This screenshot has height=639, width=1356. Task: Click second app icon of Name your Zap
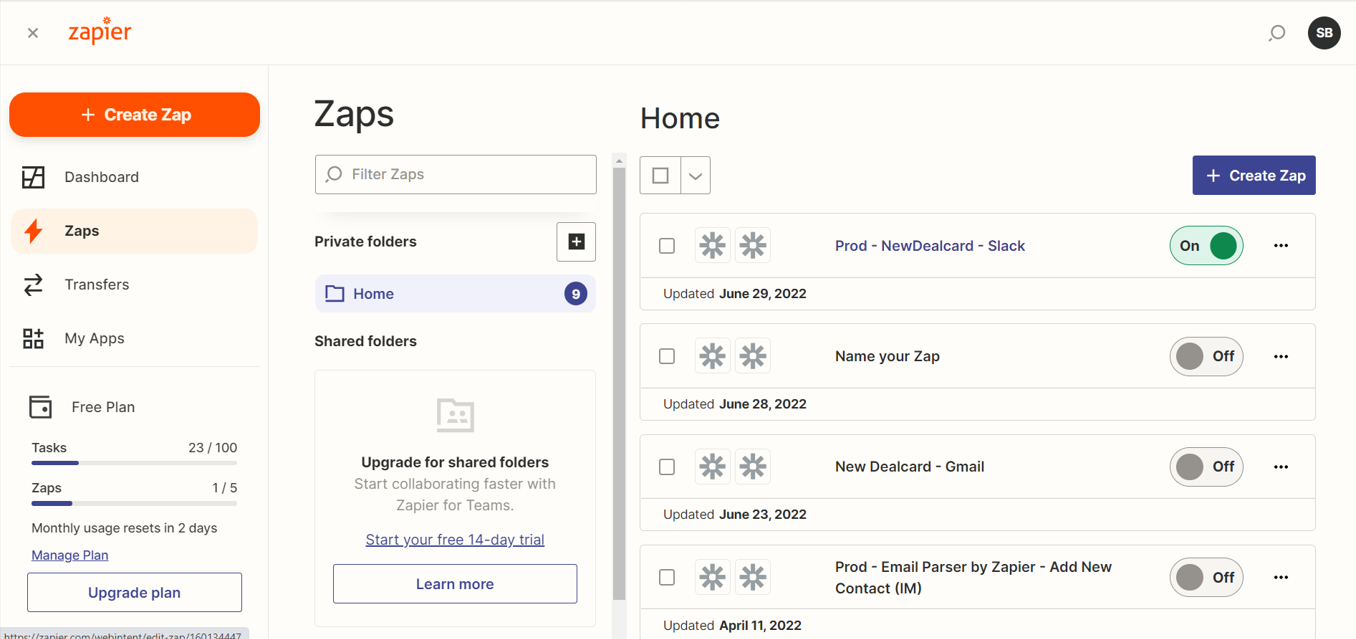(753, 356)
